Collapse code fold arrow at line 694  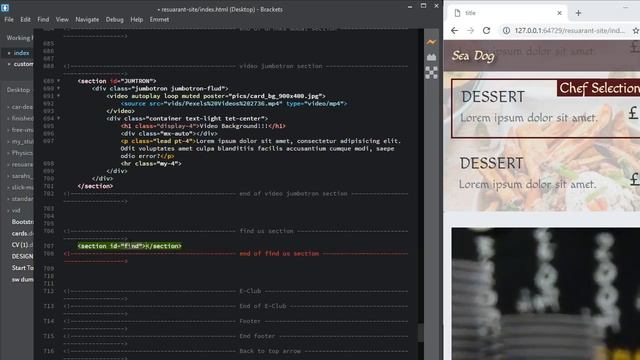[x=58, y=118]
